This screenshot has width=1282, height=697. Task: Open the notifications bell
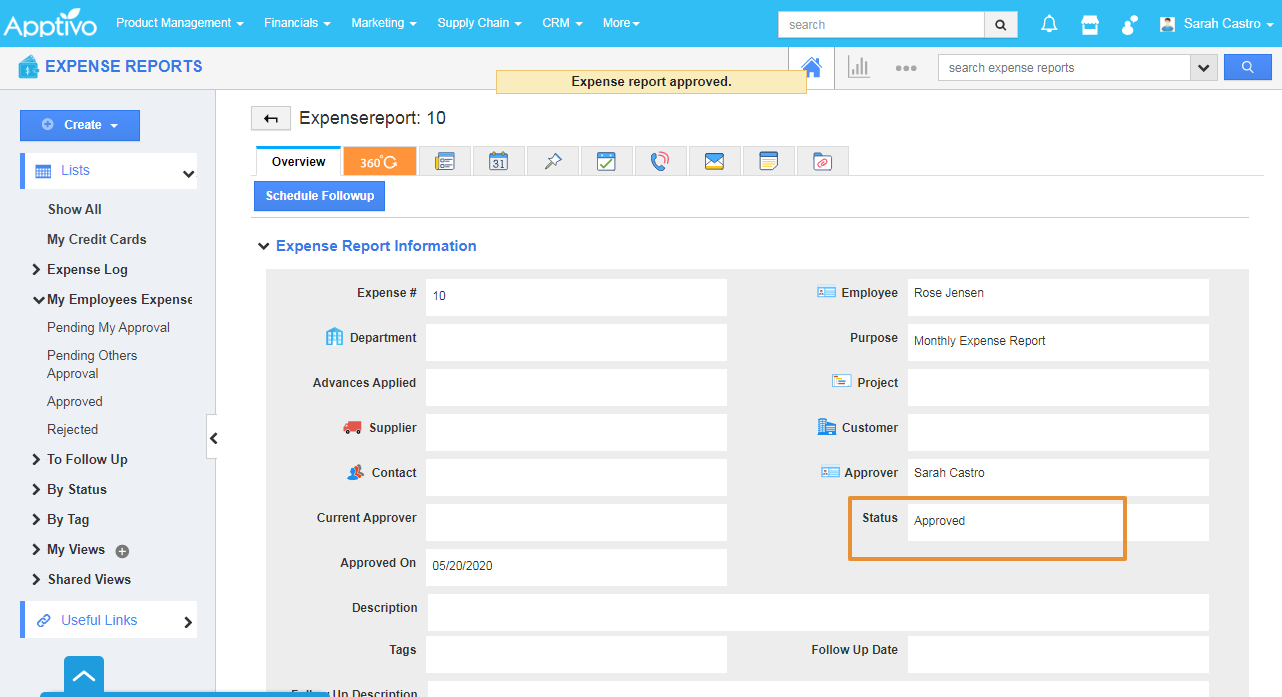(1049, 24)
